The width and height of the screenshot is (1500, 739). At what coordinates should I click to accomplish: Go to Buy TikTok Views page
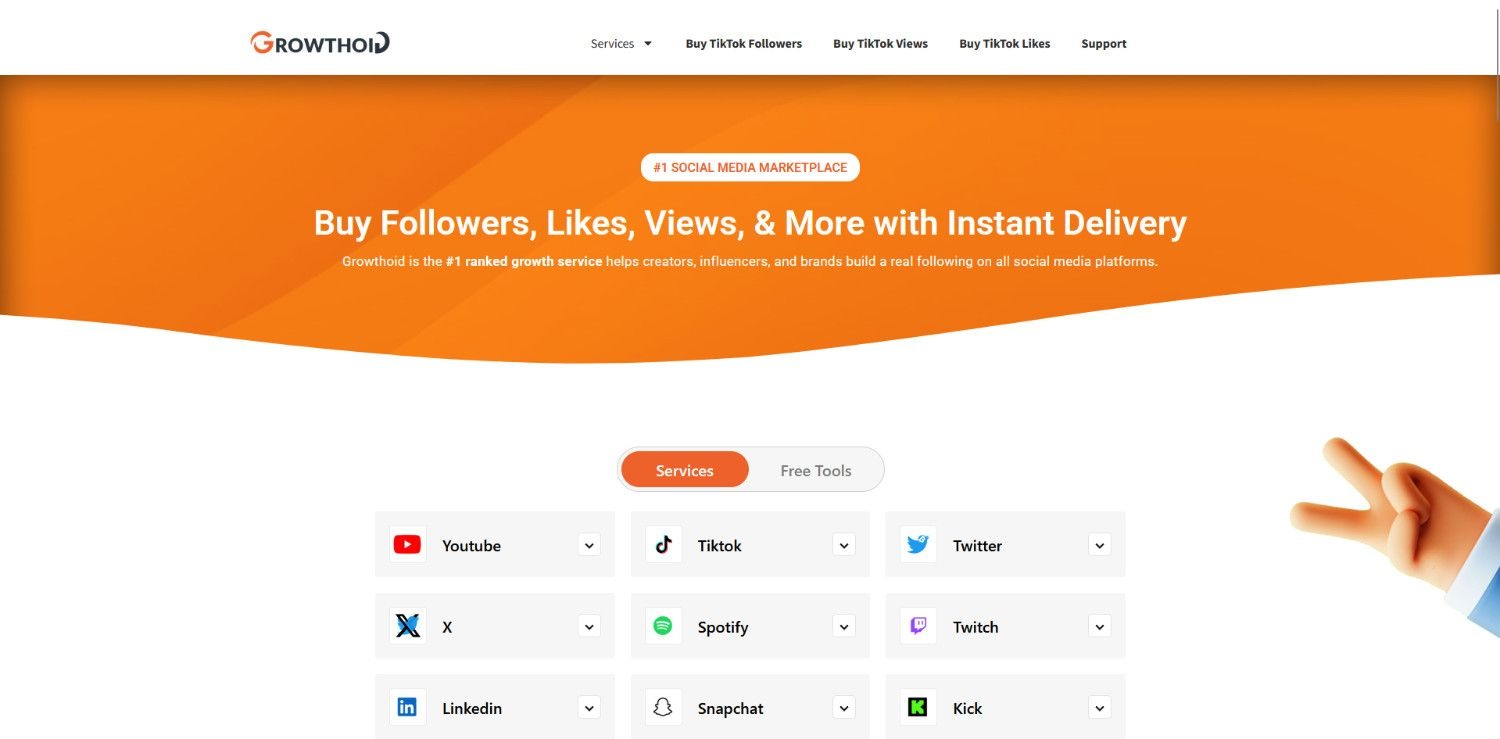pos(881,44)
